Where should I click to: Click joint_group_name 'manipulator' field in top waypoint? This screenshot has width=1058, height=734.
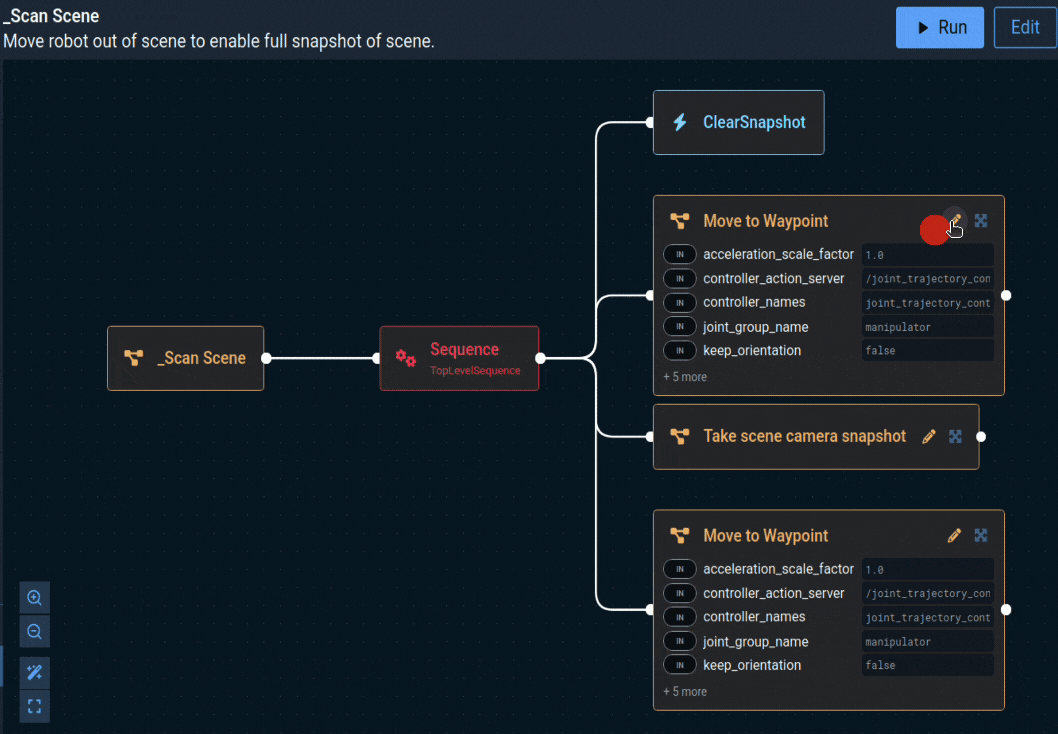tap(928, 327)
